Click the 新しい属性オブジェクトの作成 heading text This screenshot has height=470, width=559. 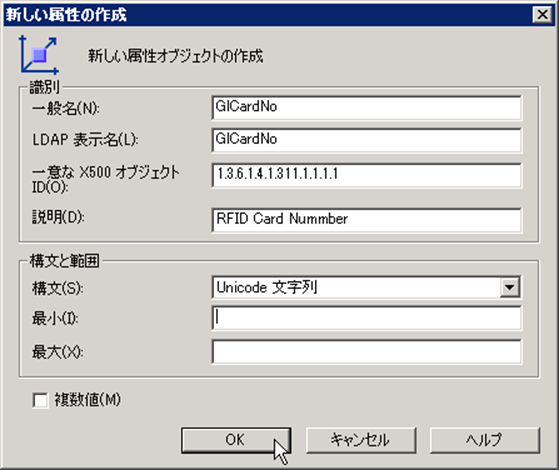[x=175, y=56]
